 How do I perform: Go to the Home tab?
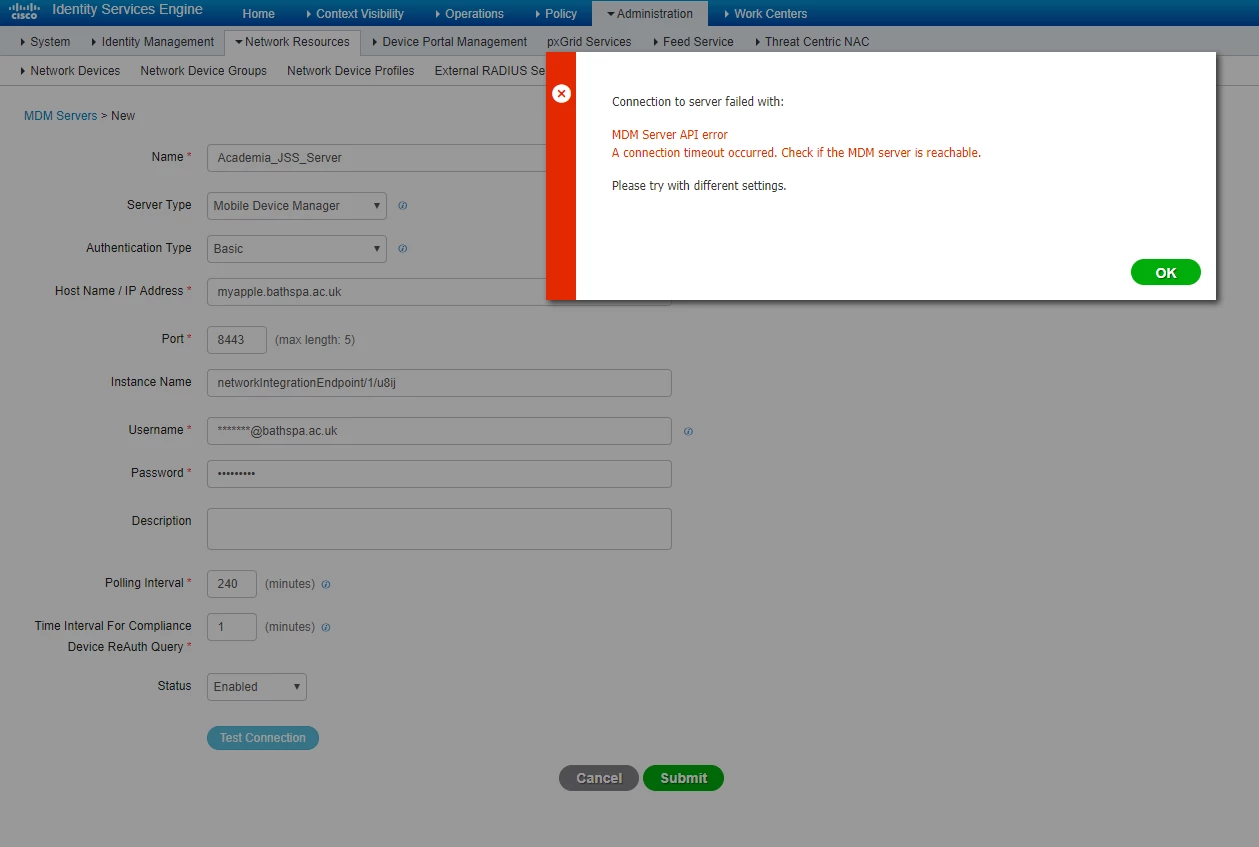tap(259, 14)
